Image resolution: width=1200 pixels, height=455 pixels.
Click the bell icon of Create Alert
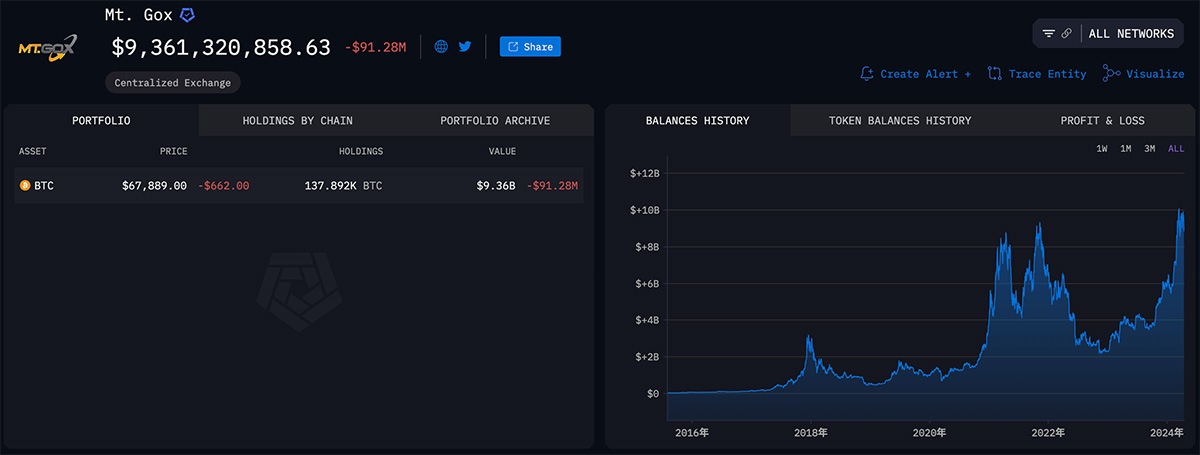point(867,74)
